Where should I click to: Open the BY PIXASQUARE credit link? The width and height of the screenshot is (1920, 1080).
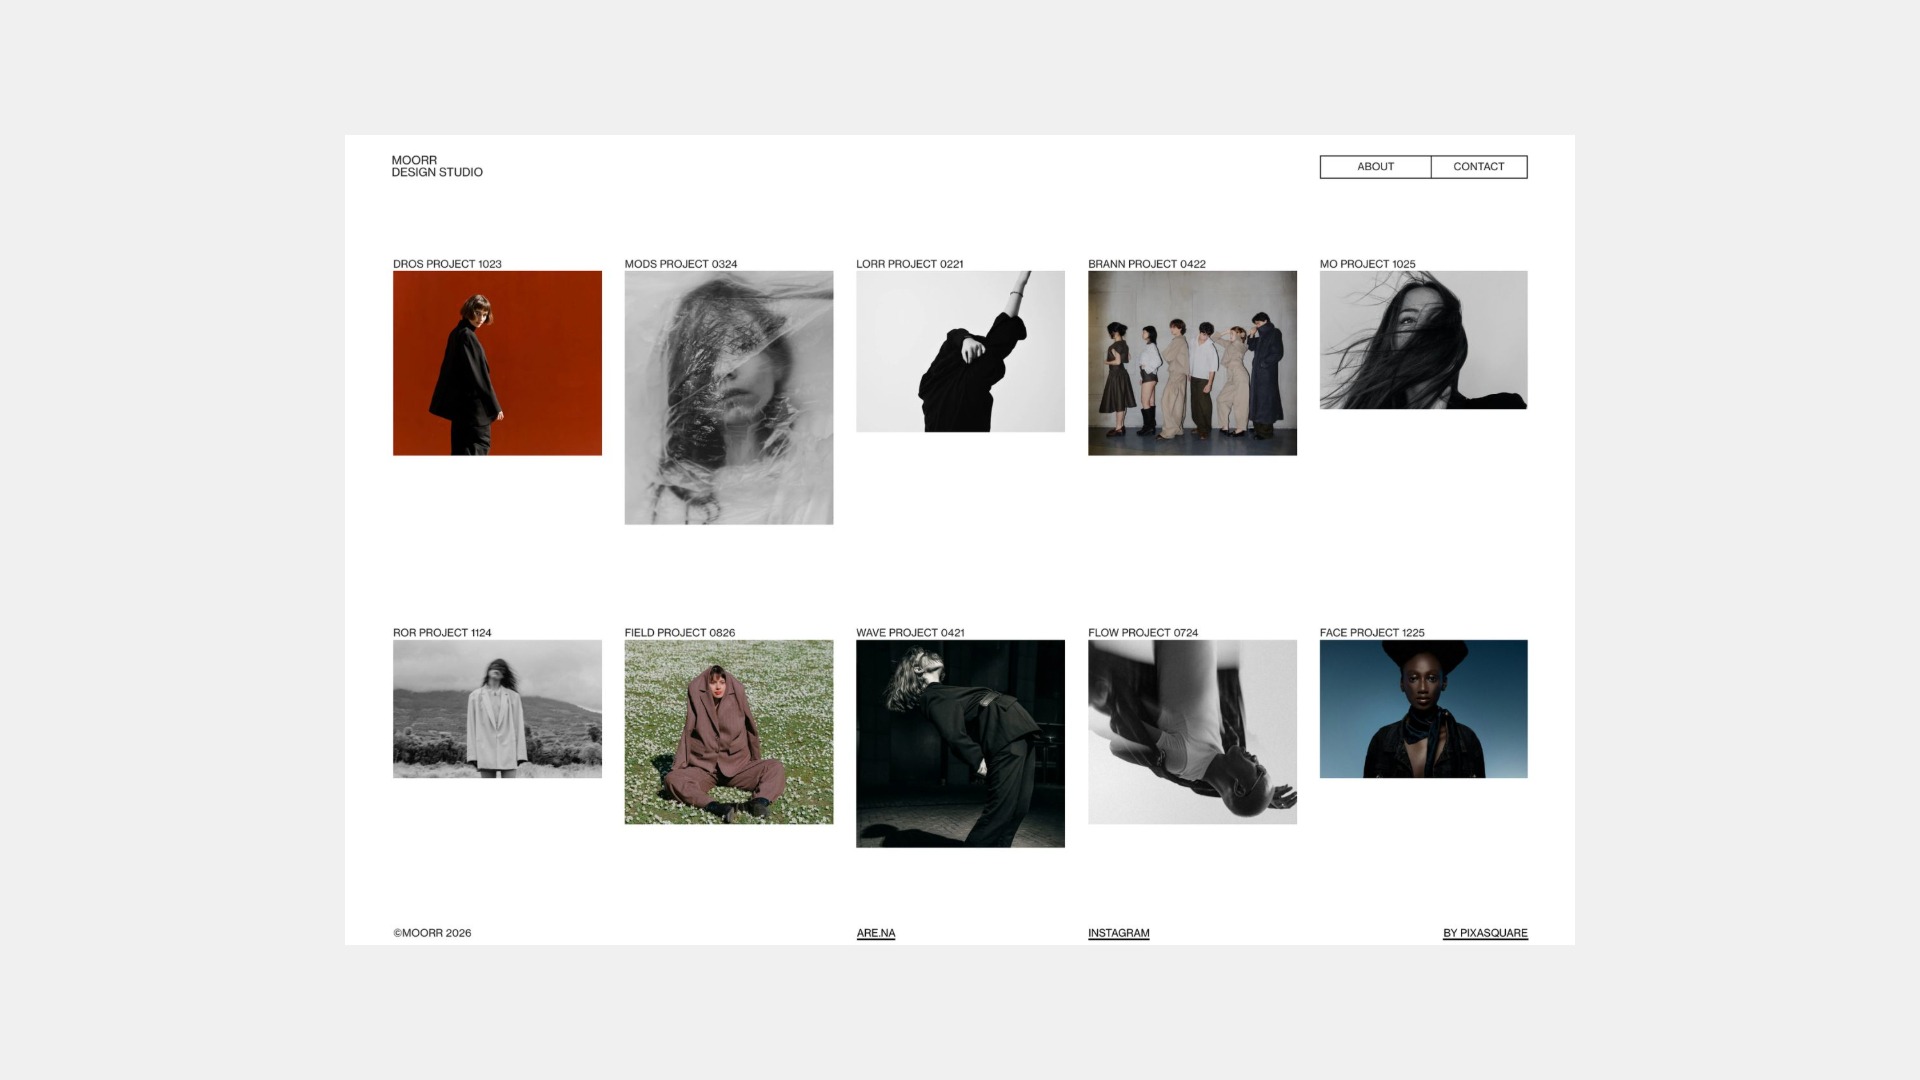[1485, 933]
